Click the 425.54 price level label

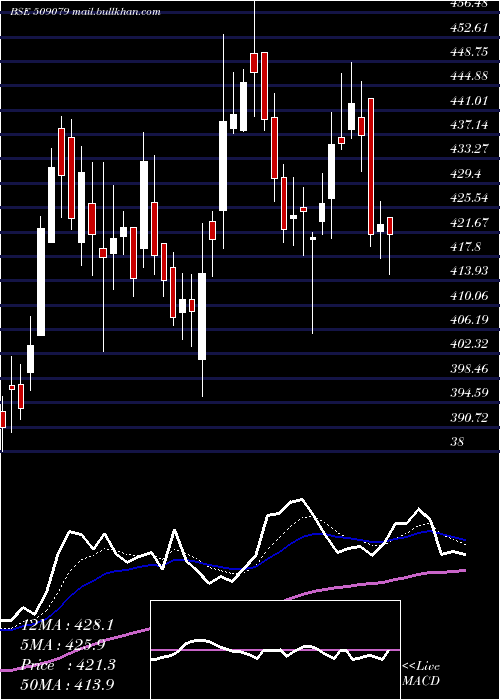pyautogui.click(x=469, y=198)
